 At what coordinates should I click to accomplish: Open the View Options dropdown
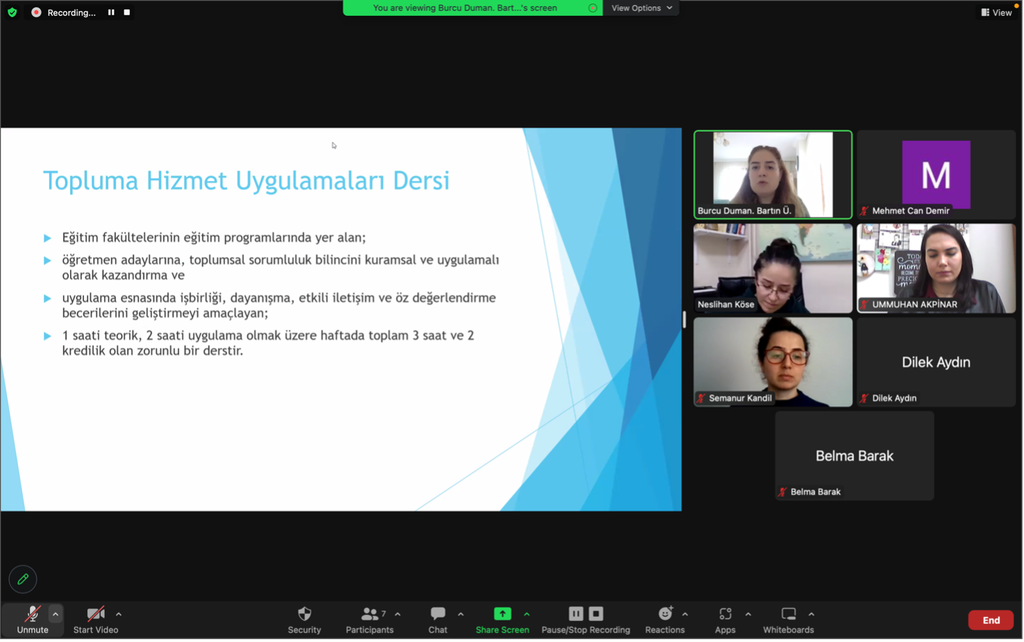tap(642, 8)
